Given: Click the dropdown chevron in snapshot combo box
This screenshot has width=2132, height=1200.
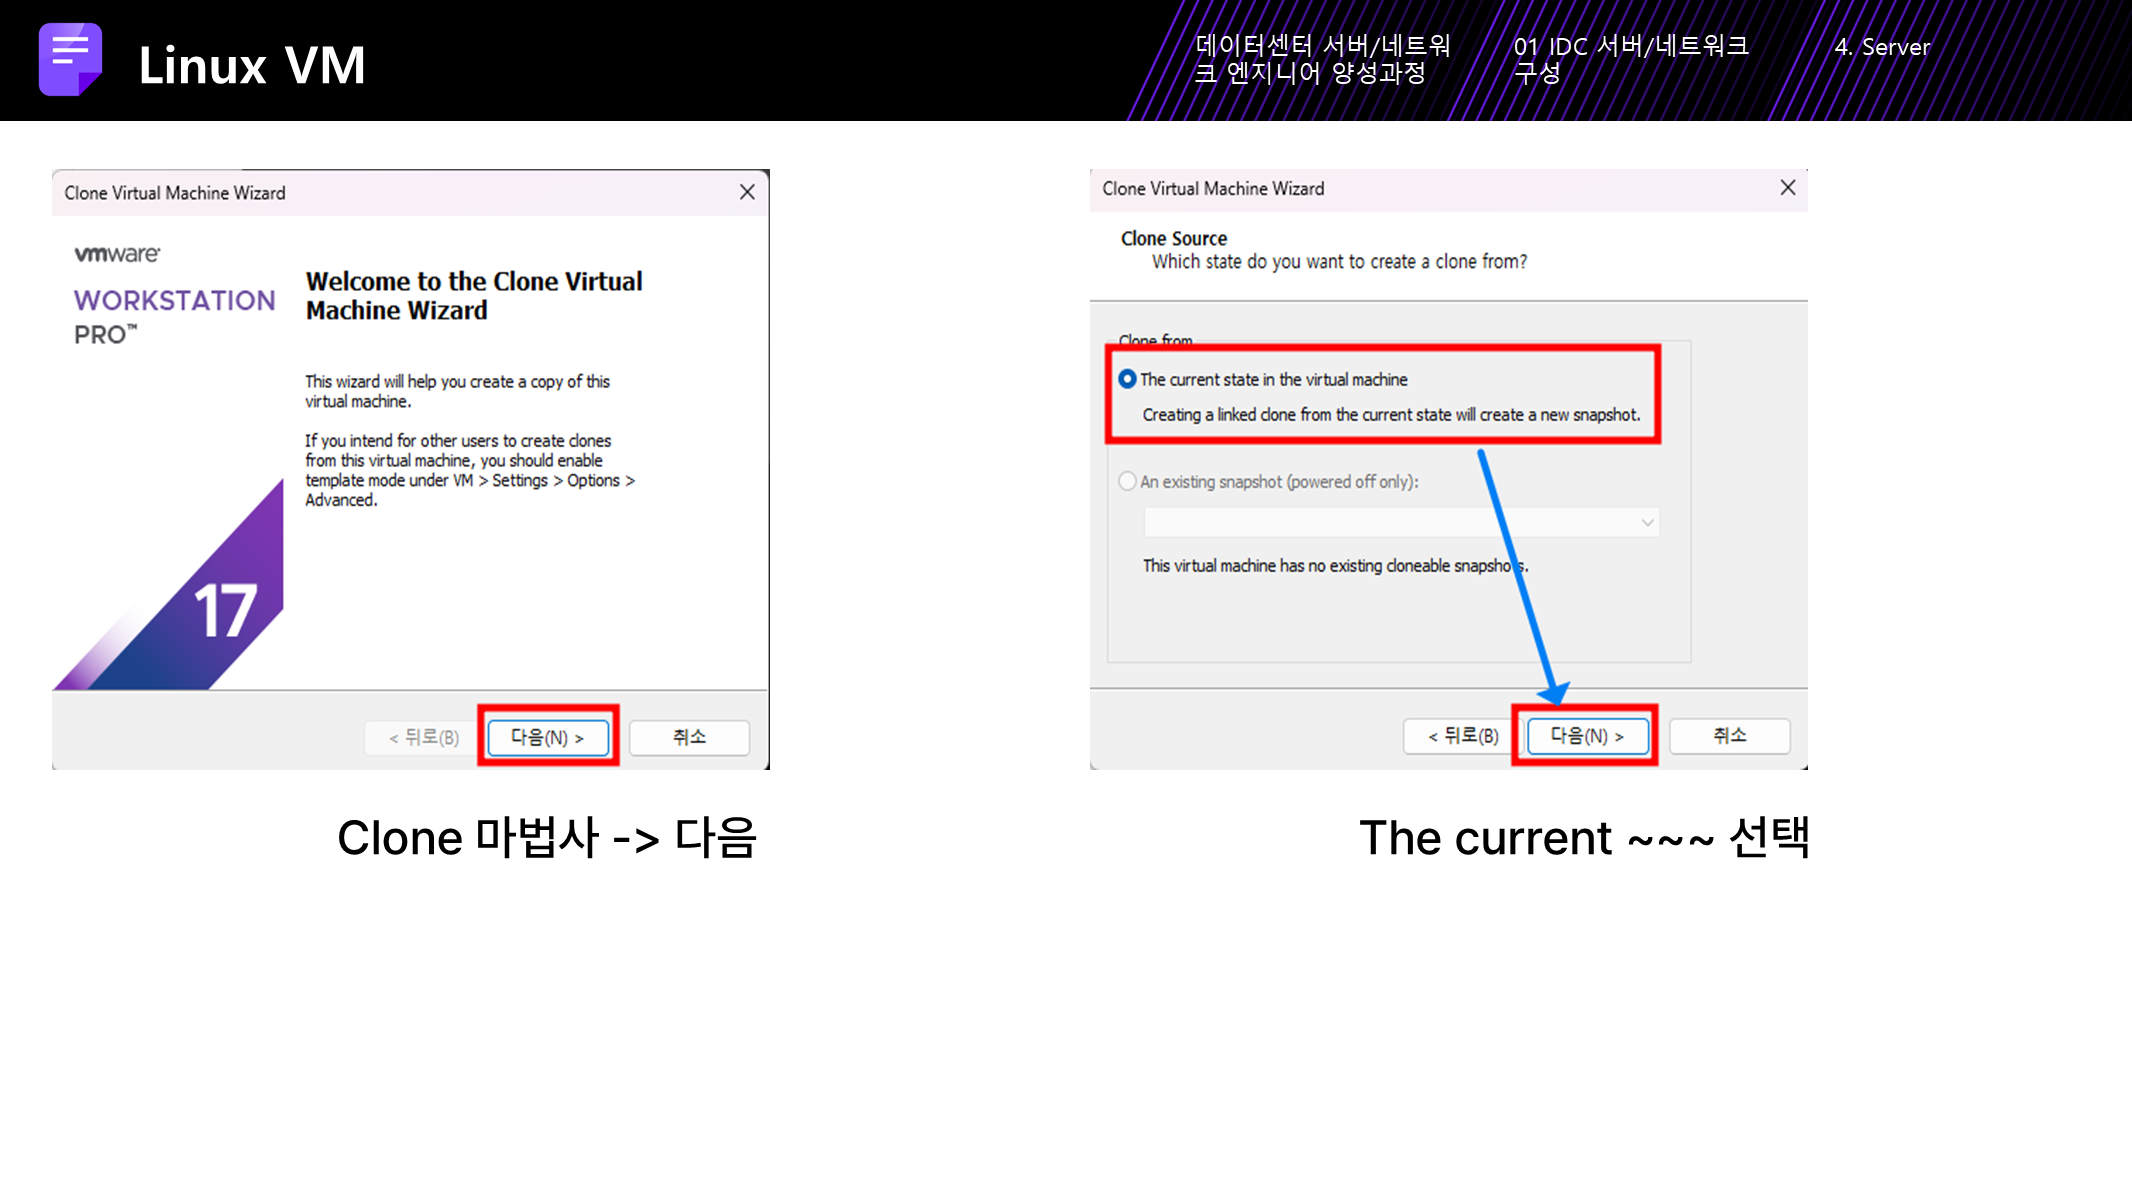Looking at the screenshot, I should coord(1647,522).
